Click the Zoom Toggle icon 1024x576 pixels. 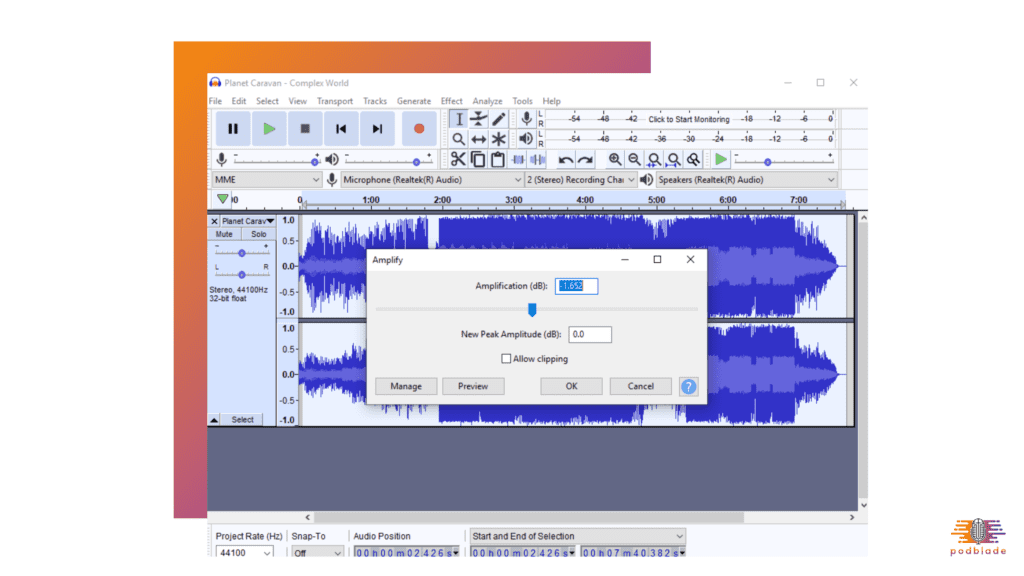(x=693, y=159)
